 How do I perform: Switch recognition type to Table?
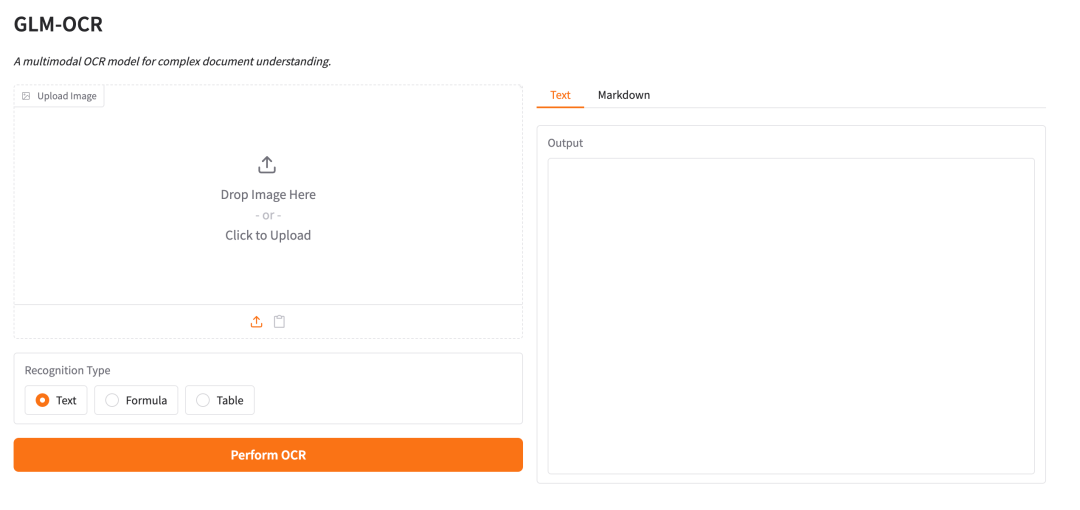point(203,400)
